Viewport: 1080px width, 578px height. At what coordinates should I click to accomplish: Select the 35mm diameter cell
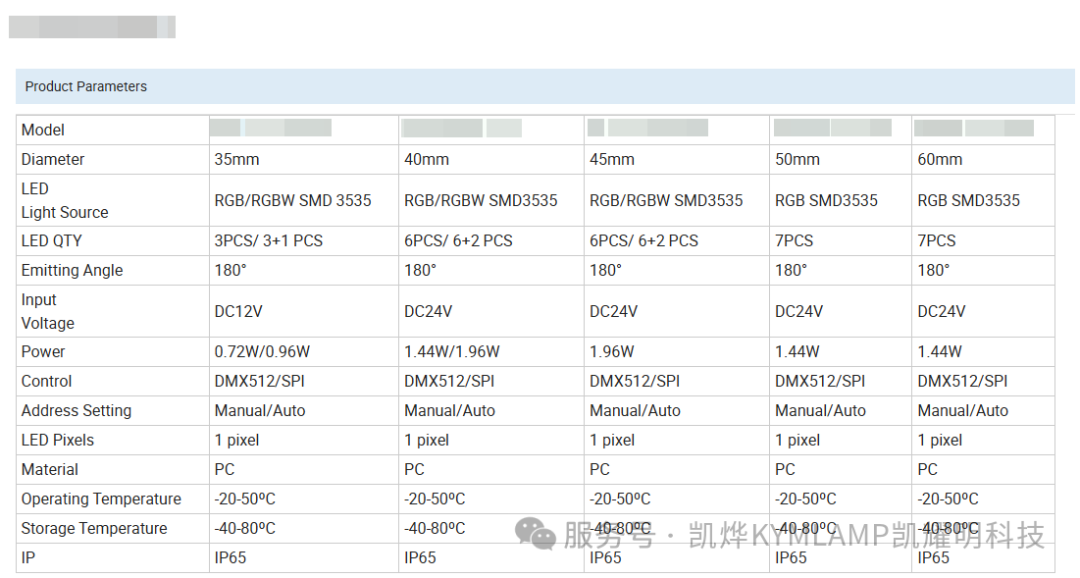pyautogui.click(x=304, y=159)
